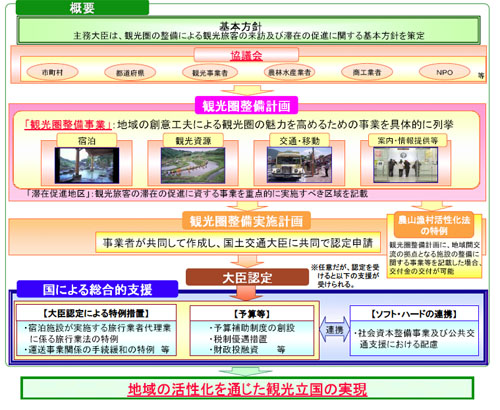Open the hot spring 宿泊 photo

pyautogui.click(x=87, y=165)
